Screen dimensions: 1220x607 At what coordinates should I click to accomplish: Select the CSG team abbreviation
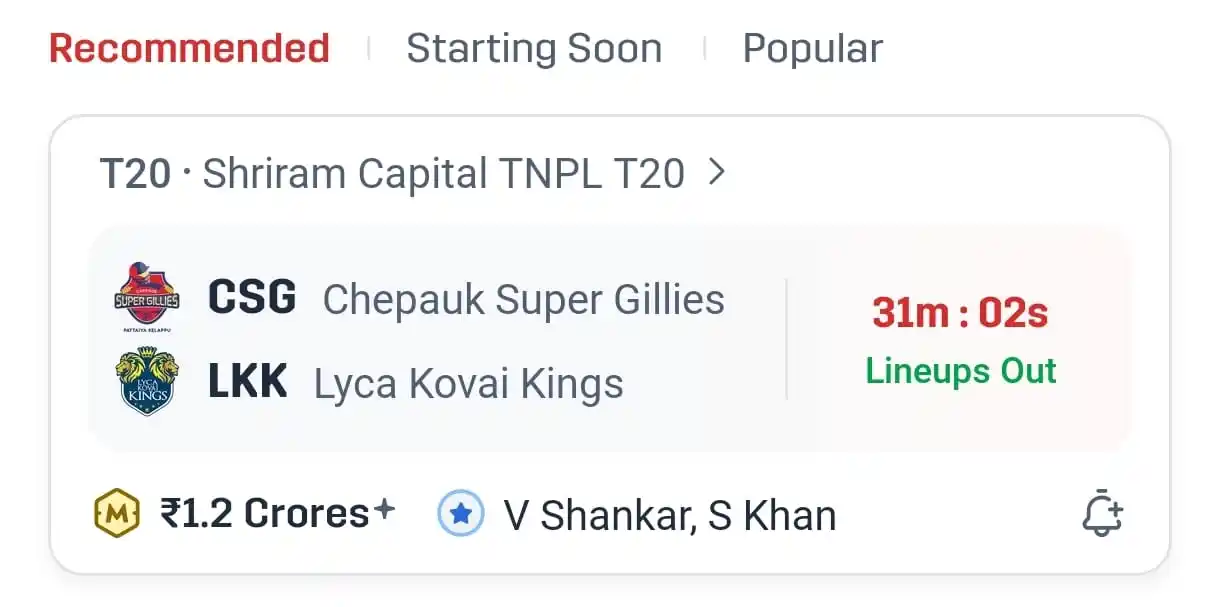click(252, 298)
